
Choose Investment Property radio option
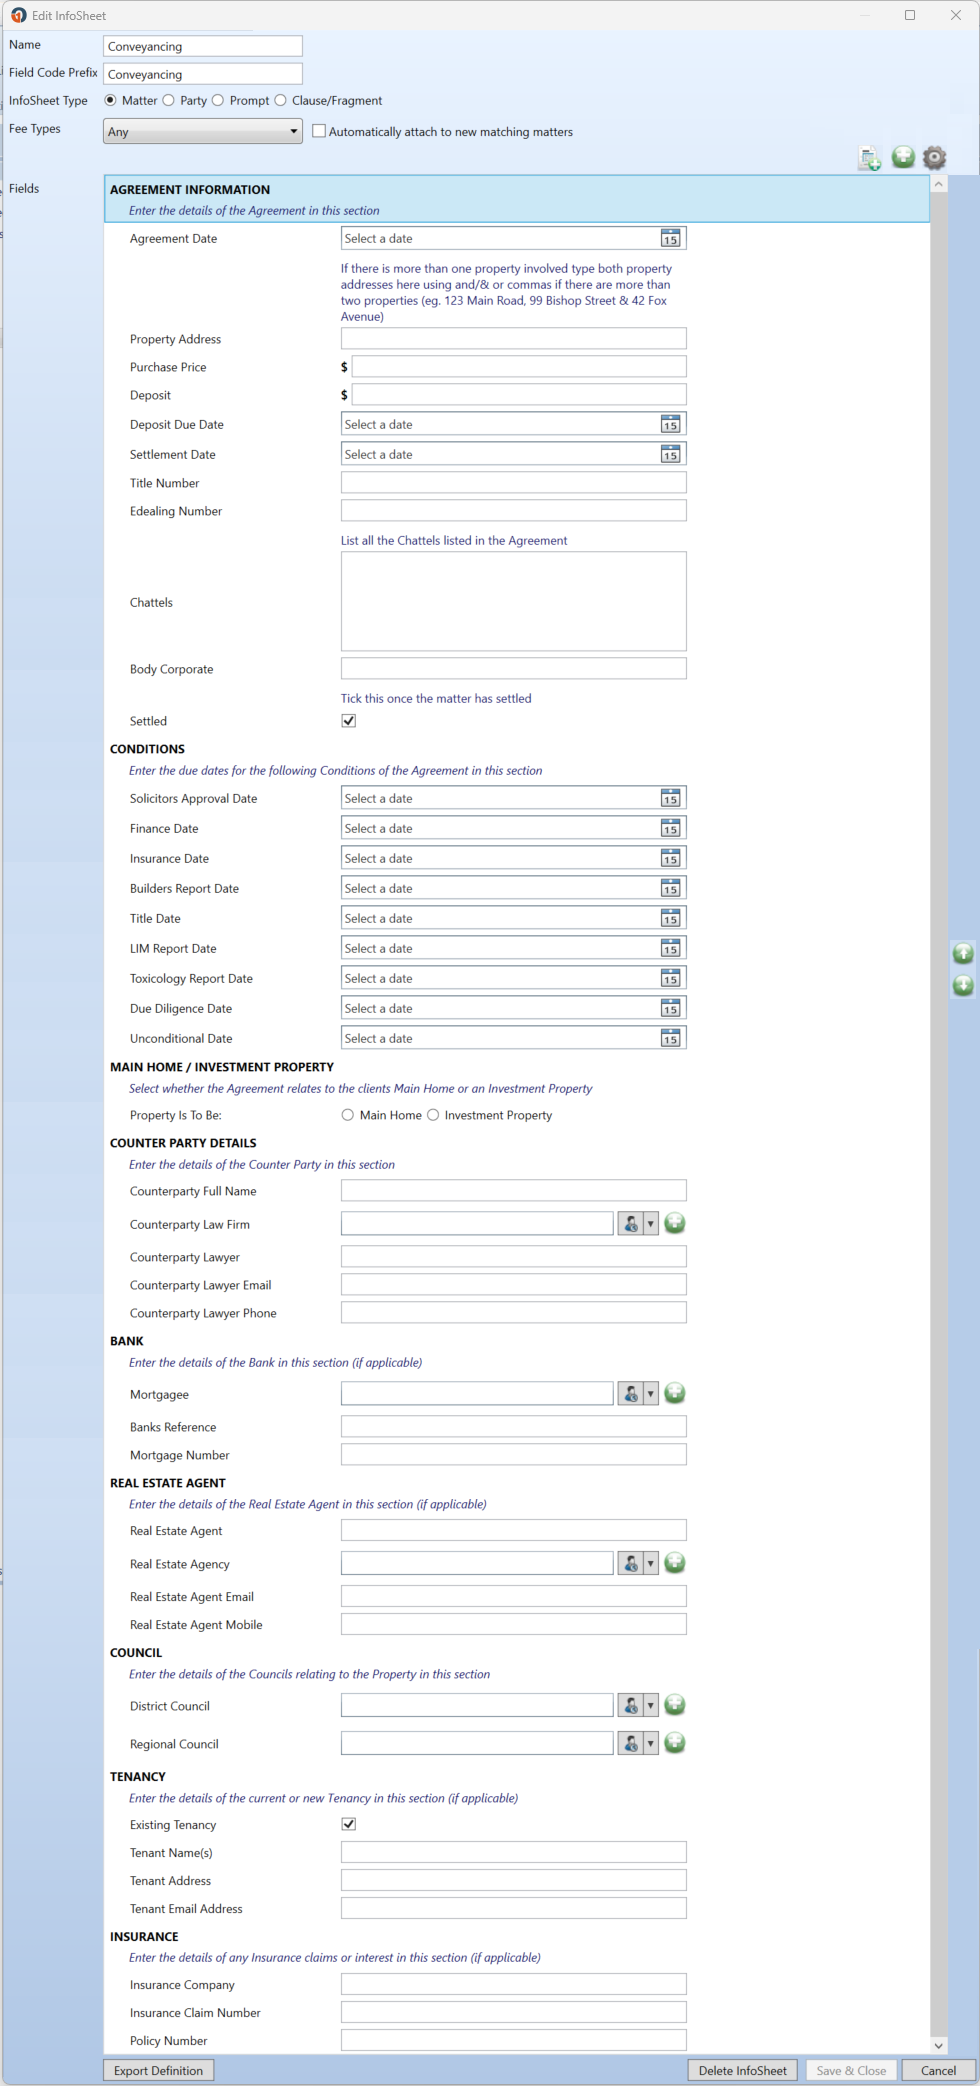pyautogui.click(x=433, y=1115)
